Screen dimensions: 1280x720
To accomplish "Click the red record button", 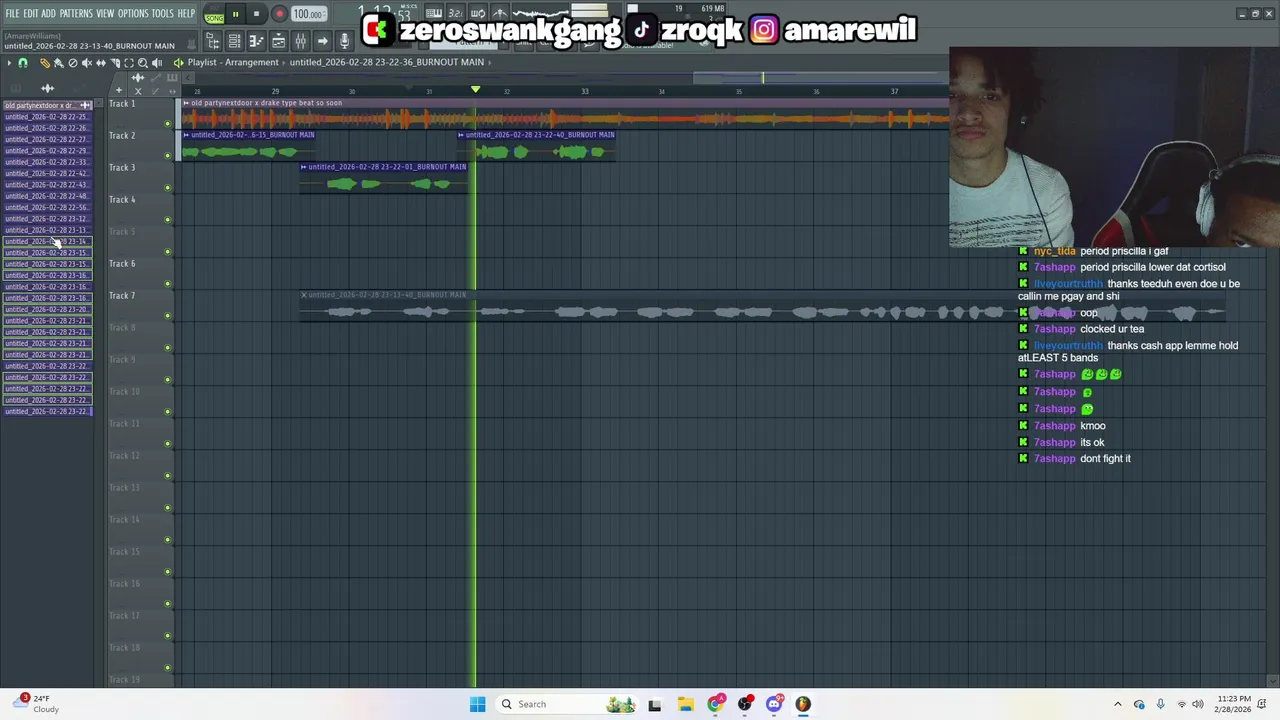I will 279,14.
